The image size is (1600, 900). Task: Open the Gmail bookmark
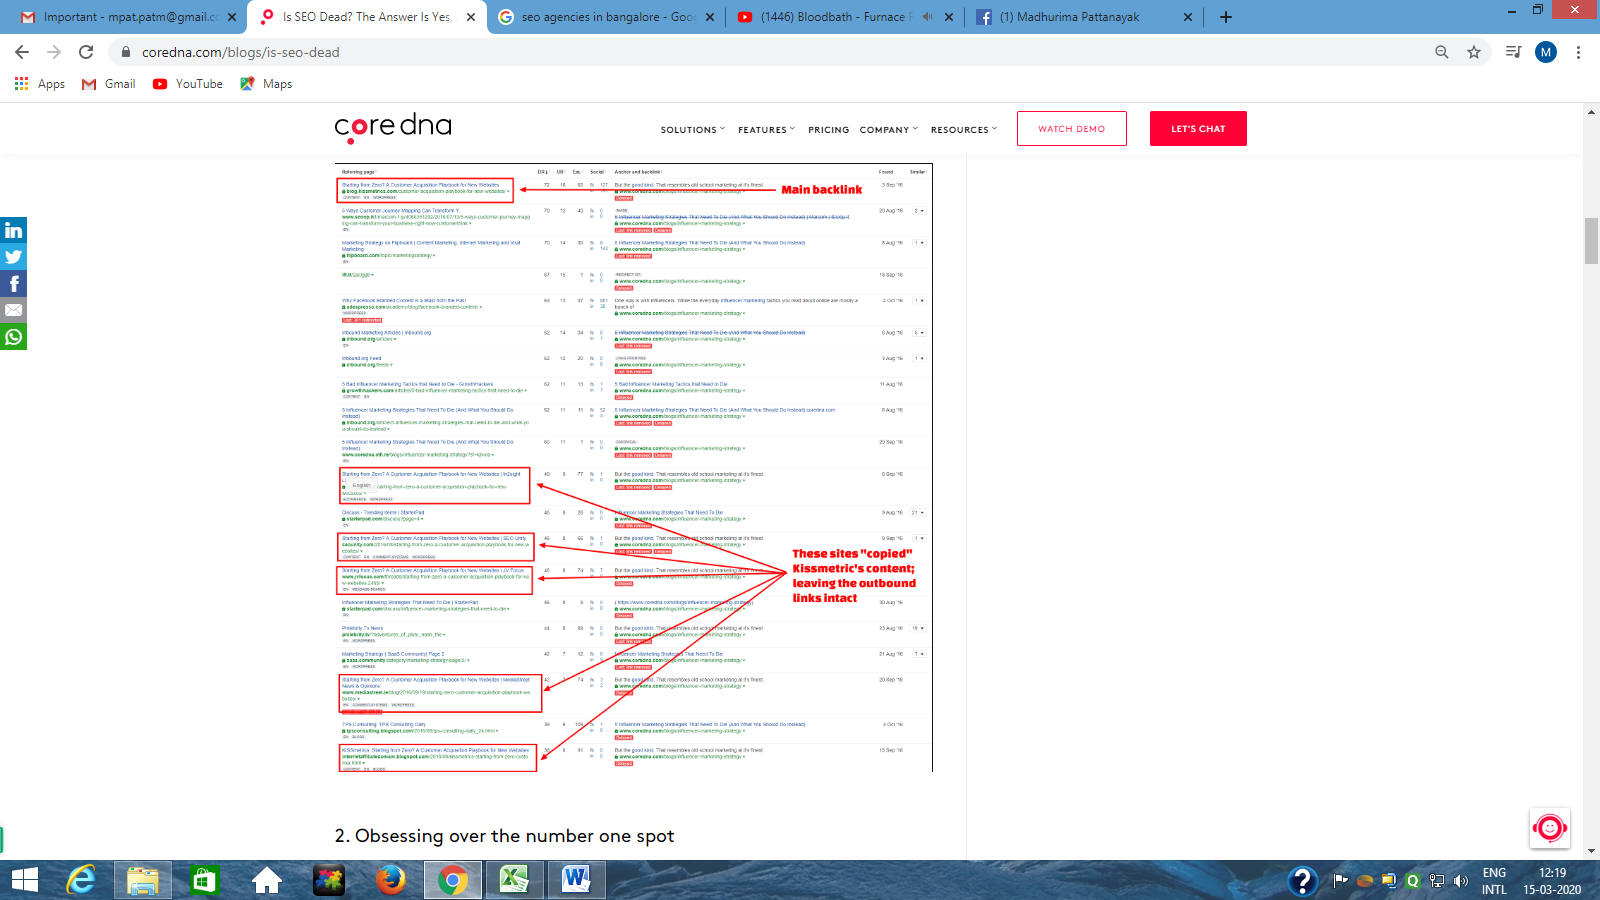pyautogui.click(x=109, y=84)
